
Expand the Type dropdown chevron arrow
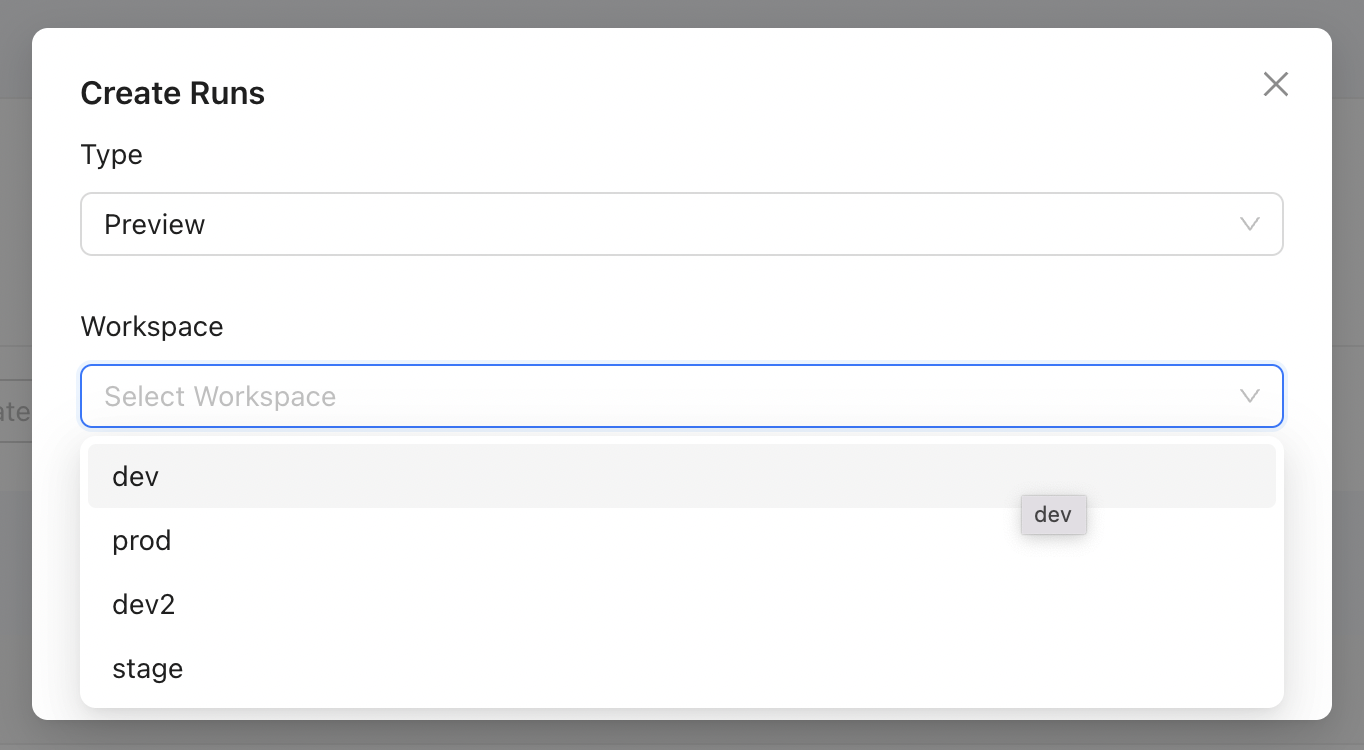[x=1249, y=224]
